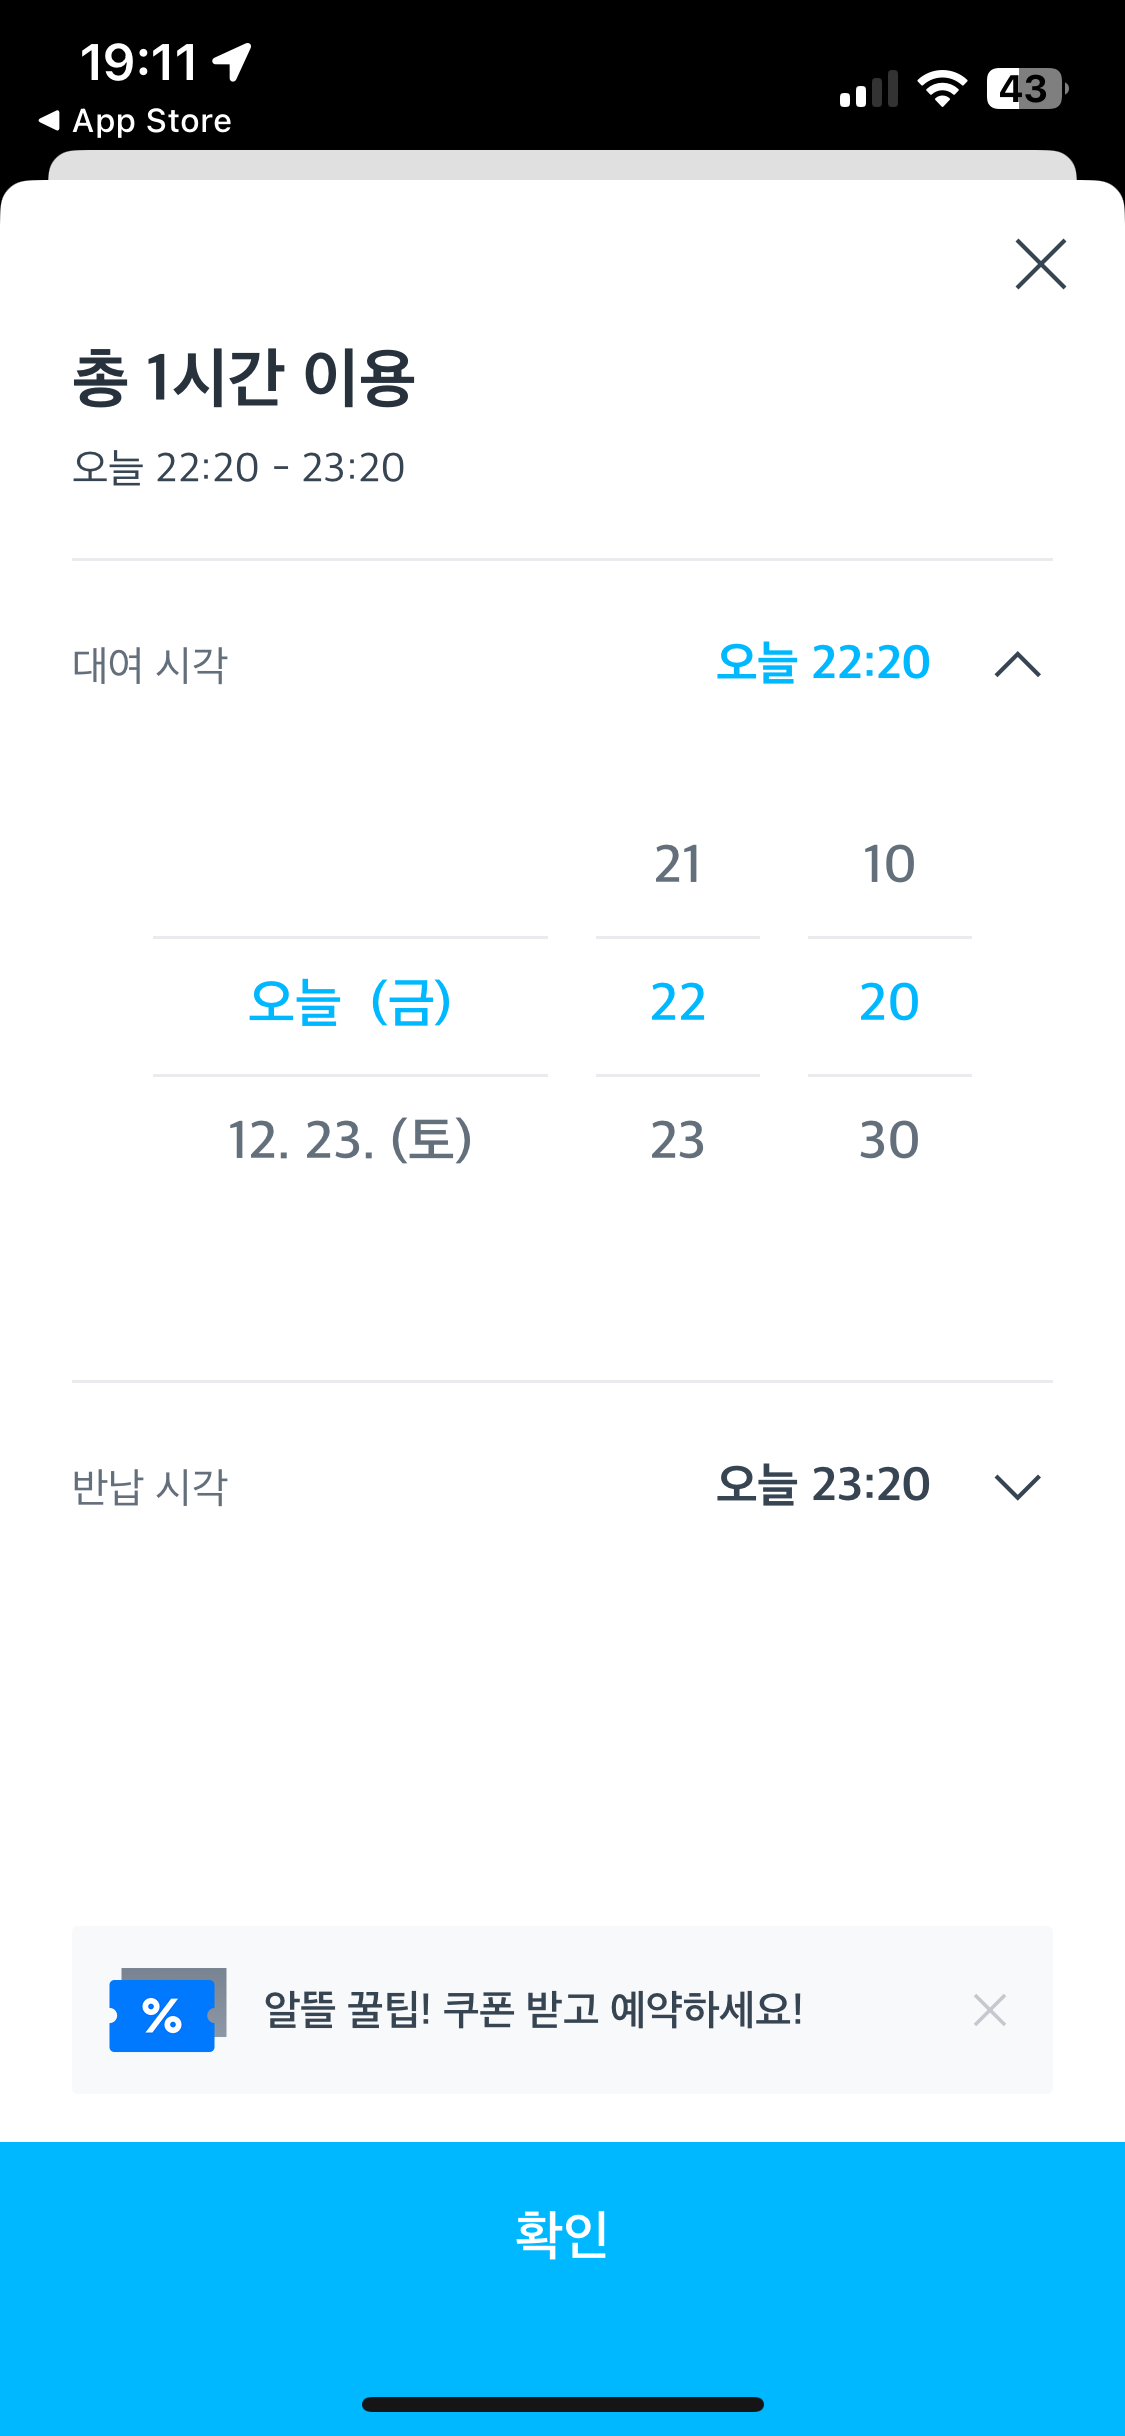
Task: Tap the Wi-Fi icon in the status bar
Action: (x=941, y=88)
